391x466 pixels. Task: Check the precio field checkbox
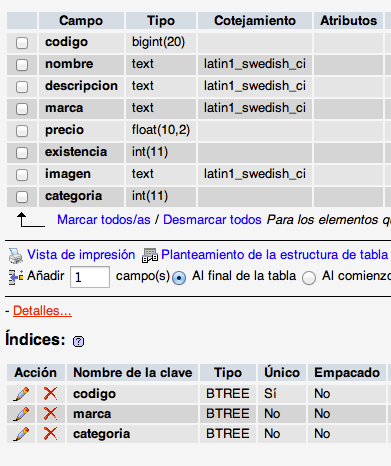pyautogui.click(x=22, y=131)
